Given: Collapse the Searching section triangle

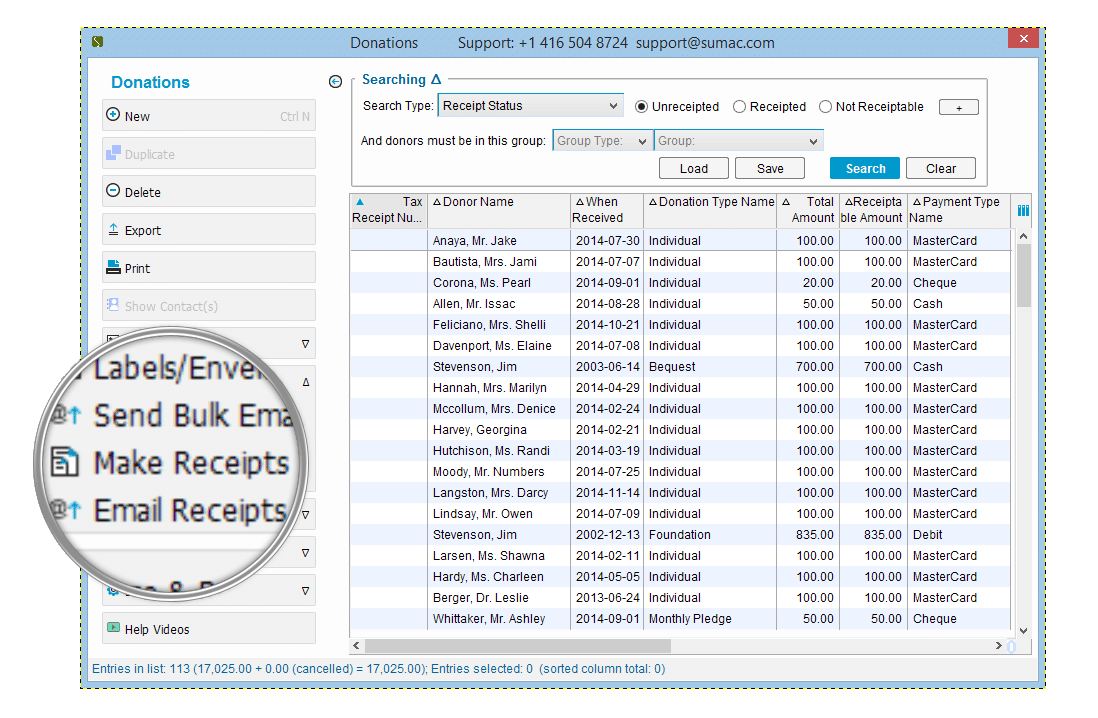Looking at the screenshot, I should [x=436, y=79].
